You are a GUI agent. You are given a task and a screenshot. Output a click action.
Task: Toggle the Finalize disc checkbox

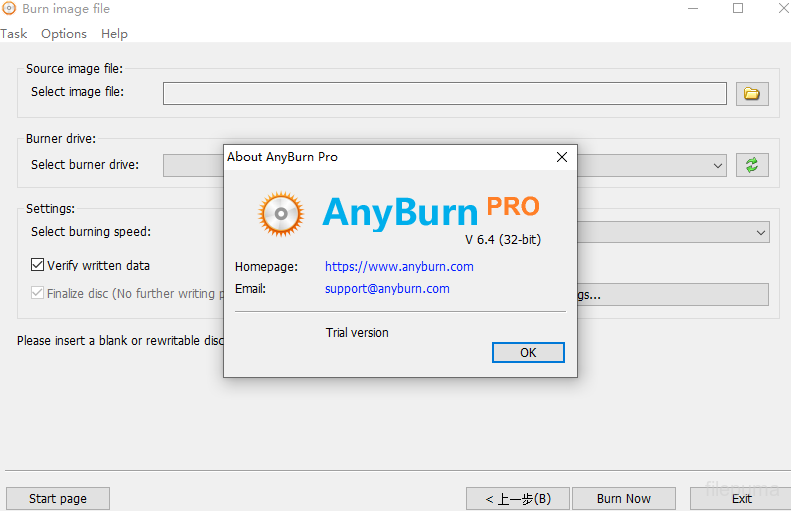click(x=37, y=293)
